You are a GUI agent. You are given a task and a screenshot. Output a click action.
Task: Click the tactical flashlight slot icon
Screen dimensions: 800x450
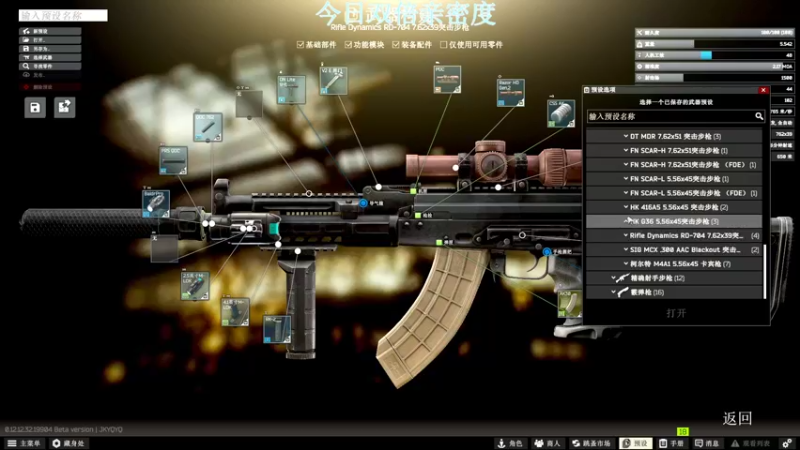point(235,312)
